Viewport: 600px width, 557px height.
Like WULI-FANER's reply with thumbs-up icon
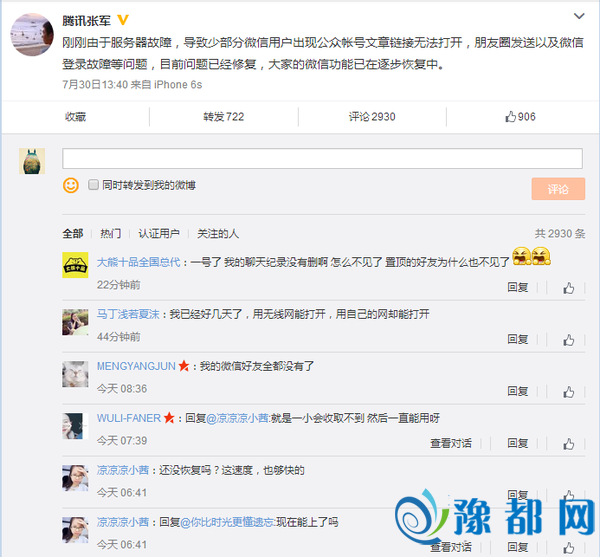coord(569,441)
